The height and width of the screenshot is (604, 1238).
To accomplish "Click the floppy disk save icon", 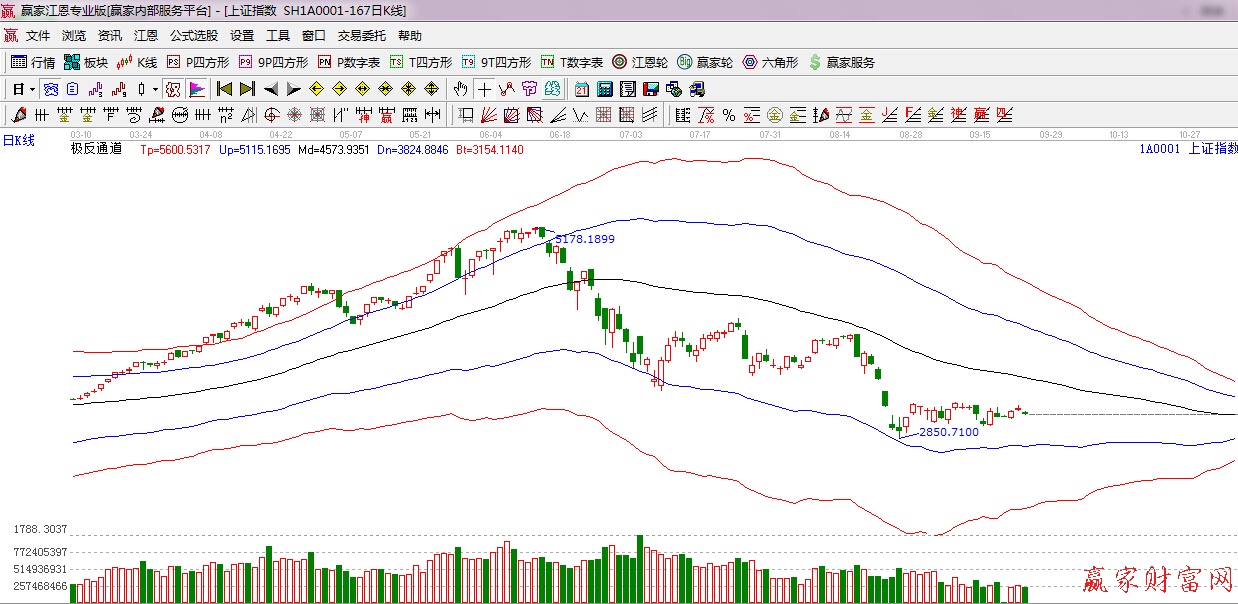I will (650, 89).
